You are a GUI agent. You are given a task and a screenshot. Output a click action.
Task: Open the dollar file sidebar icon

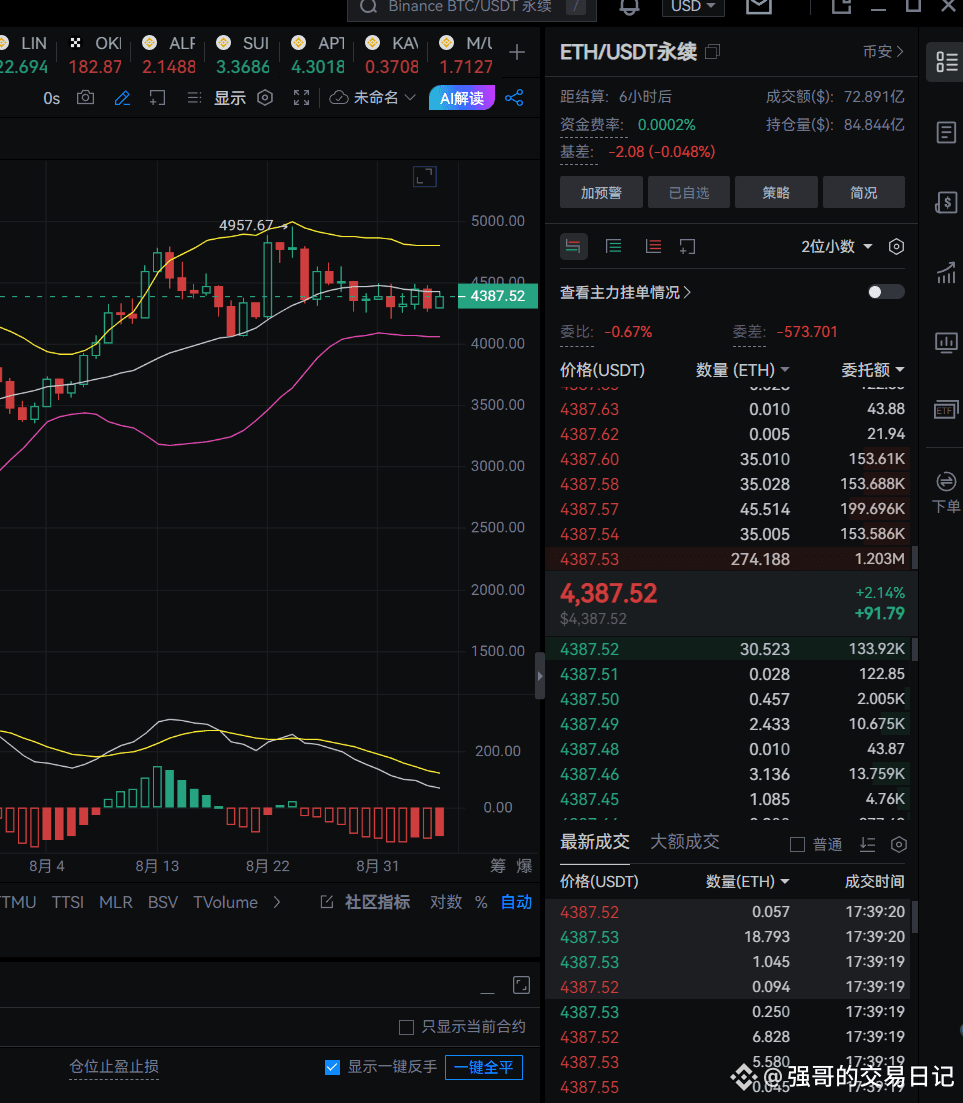pos(946,203)
